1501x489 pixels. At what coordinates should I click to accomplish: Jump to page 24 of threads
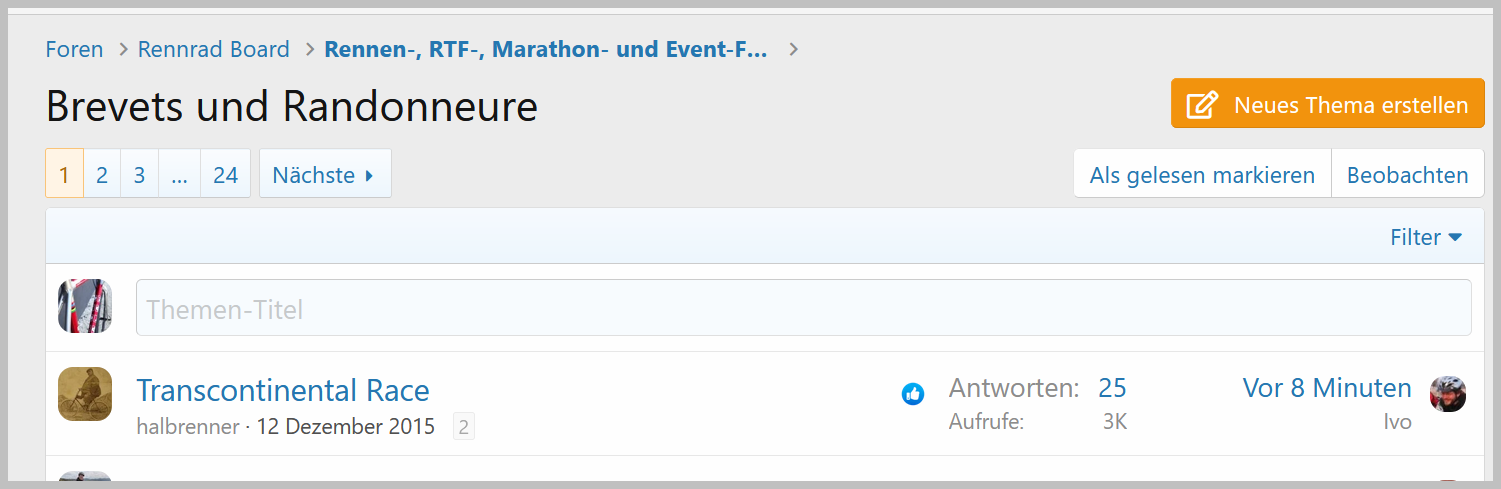(226, 175)
